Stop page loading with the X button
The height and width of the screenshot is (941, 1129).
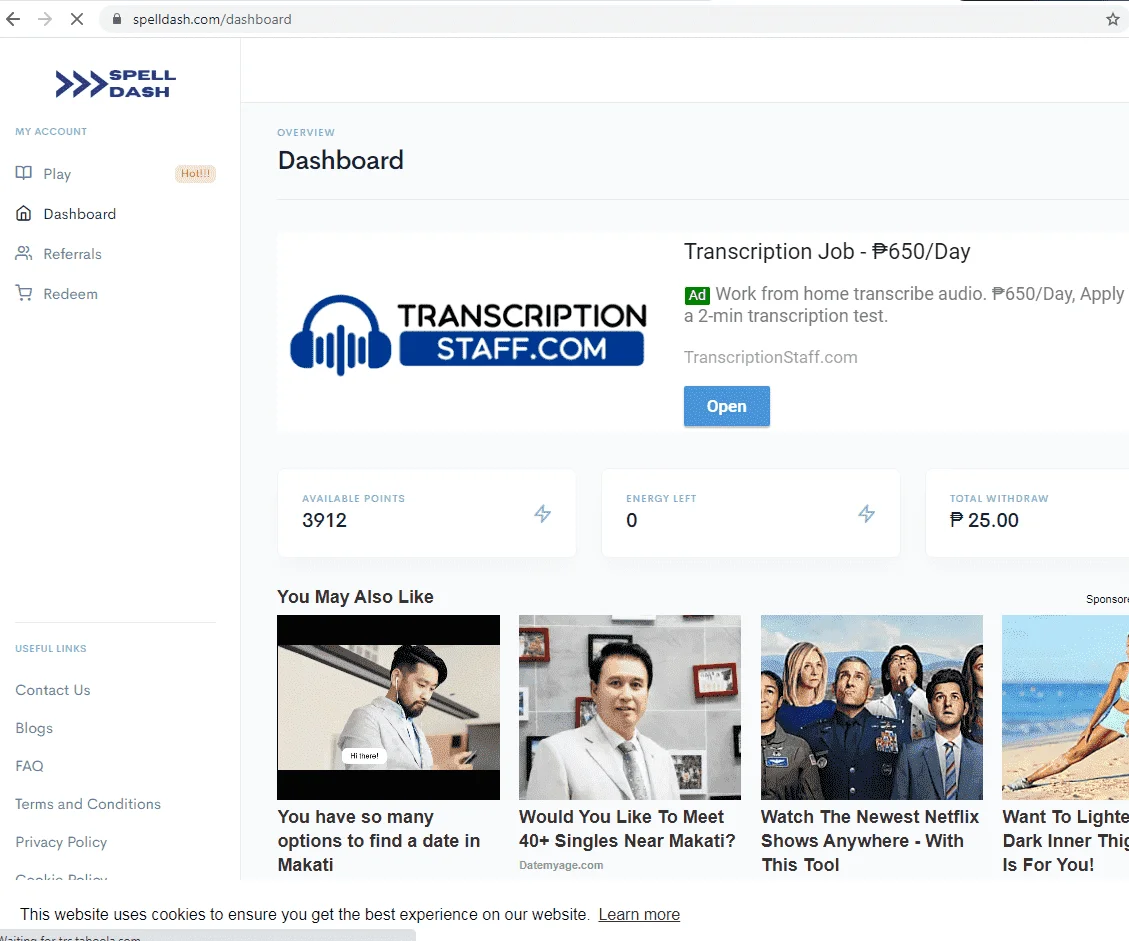tap(77, 19)
